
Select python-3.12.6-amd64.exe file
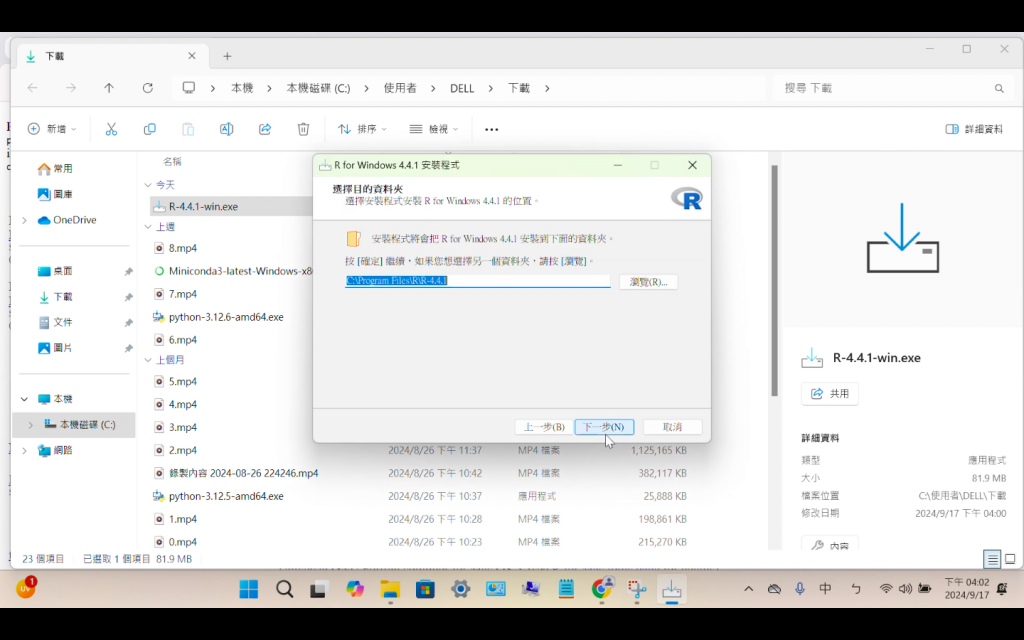[226, 317]
